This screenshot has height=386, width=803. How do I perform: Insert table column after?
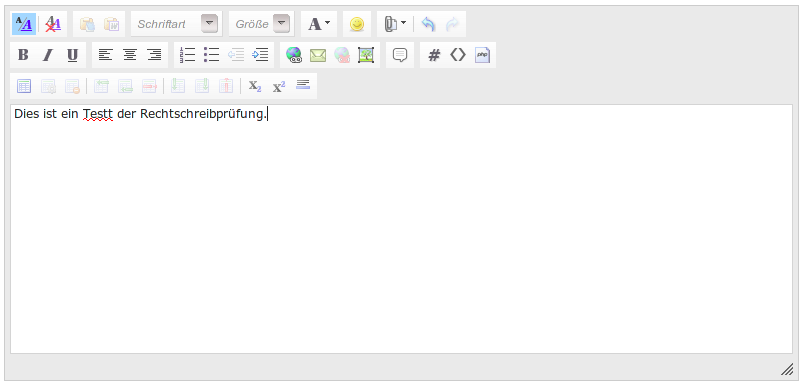[202, 86]
